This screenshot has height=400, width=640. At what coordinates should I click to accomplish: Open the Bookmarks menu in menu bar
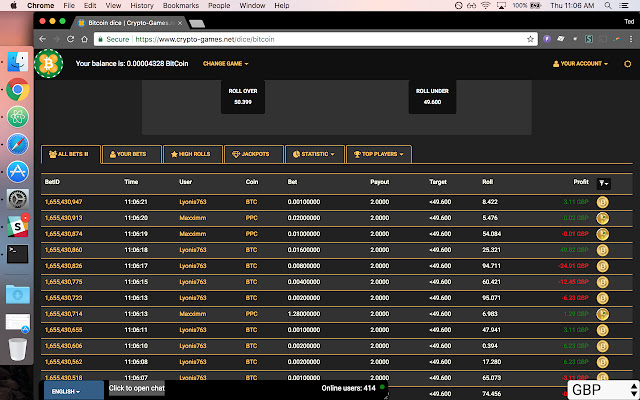coord(180,6)
